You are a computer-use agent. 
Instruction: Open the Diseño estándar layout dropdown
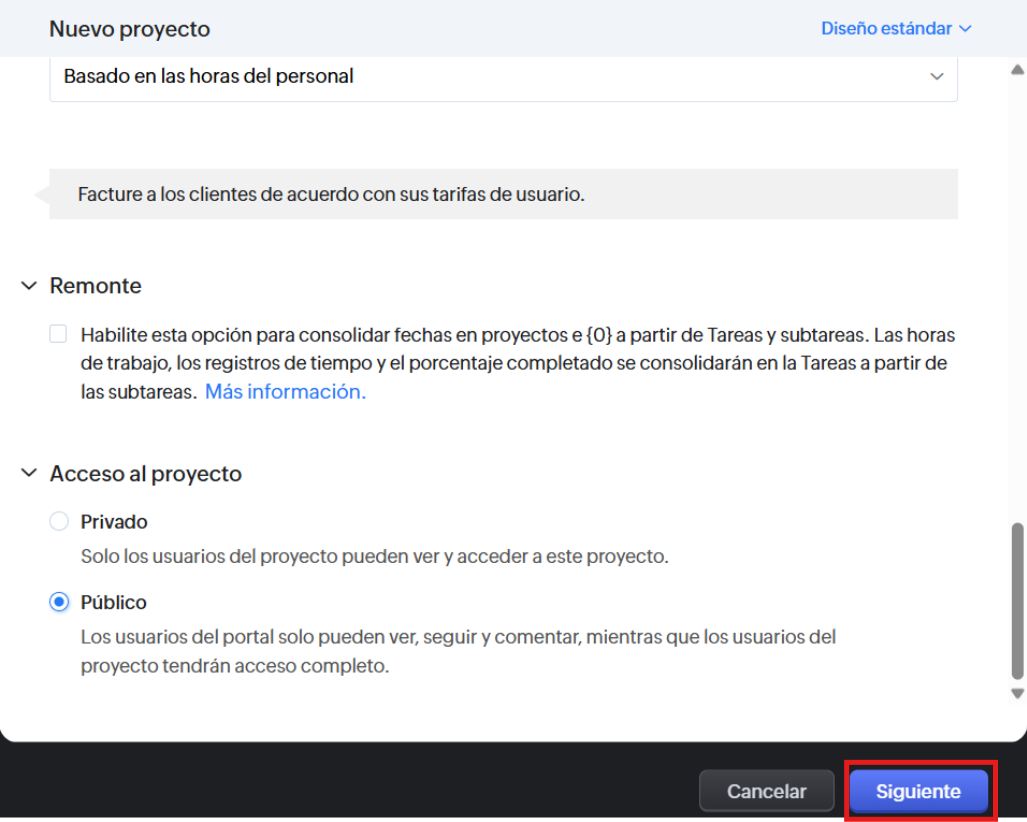click(x=886, y=29)
